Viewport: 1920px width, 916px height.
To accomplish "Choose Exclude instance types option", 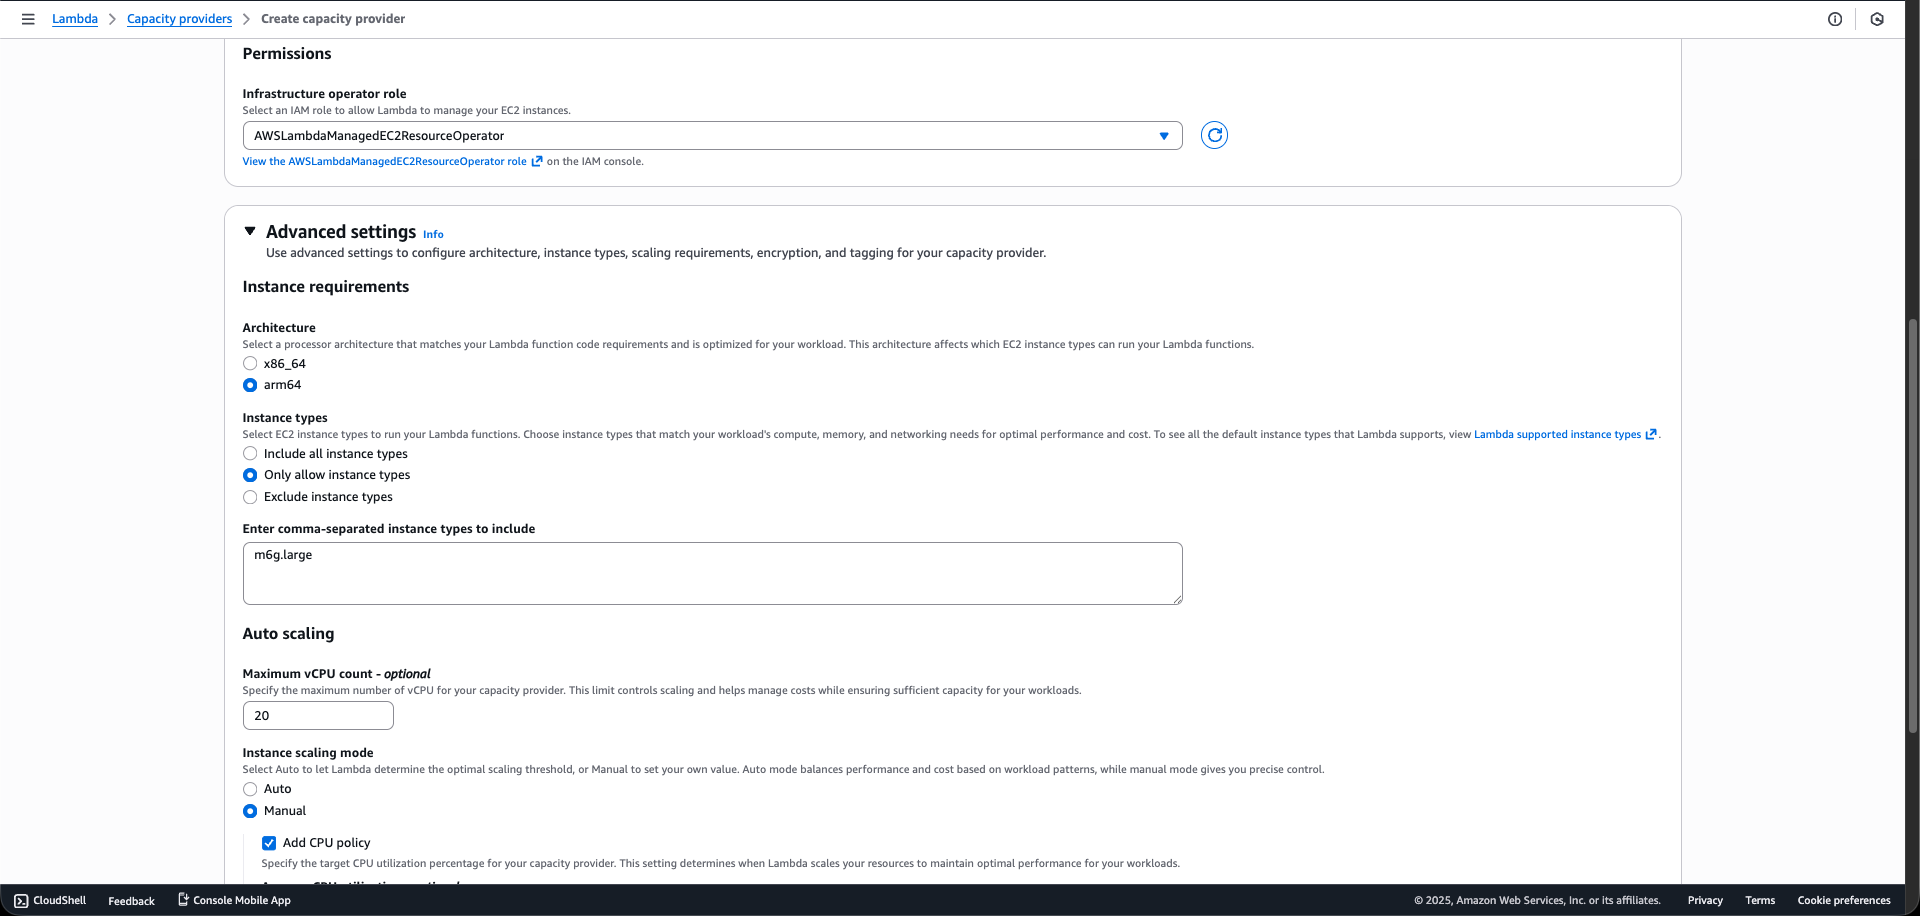I will (249, 497).
